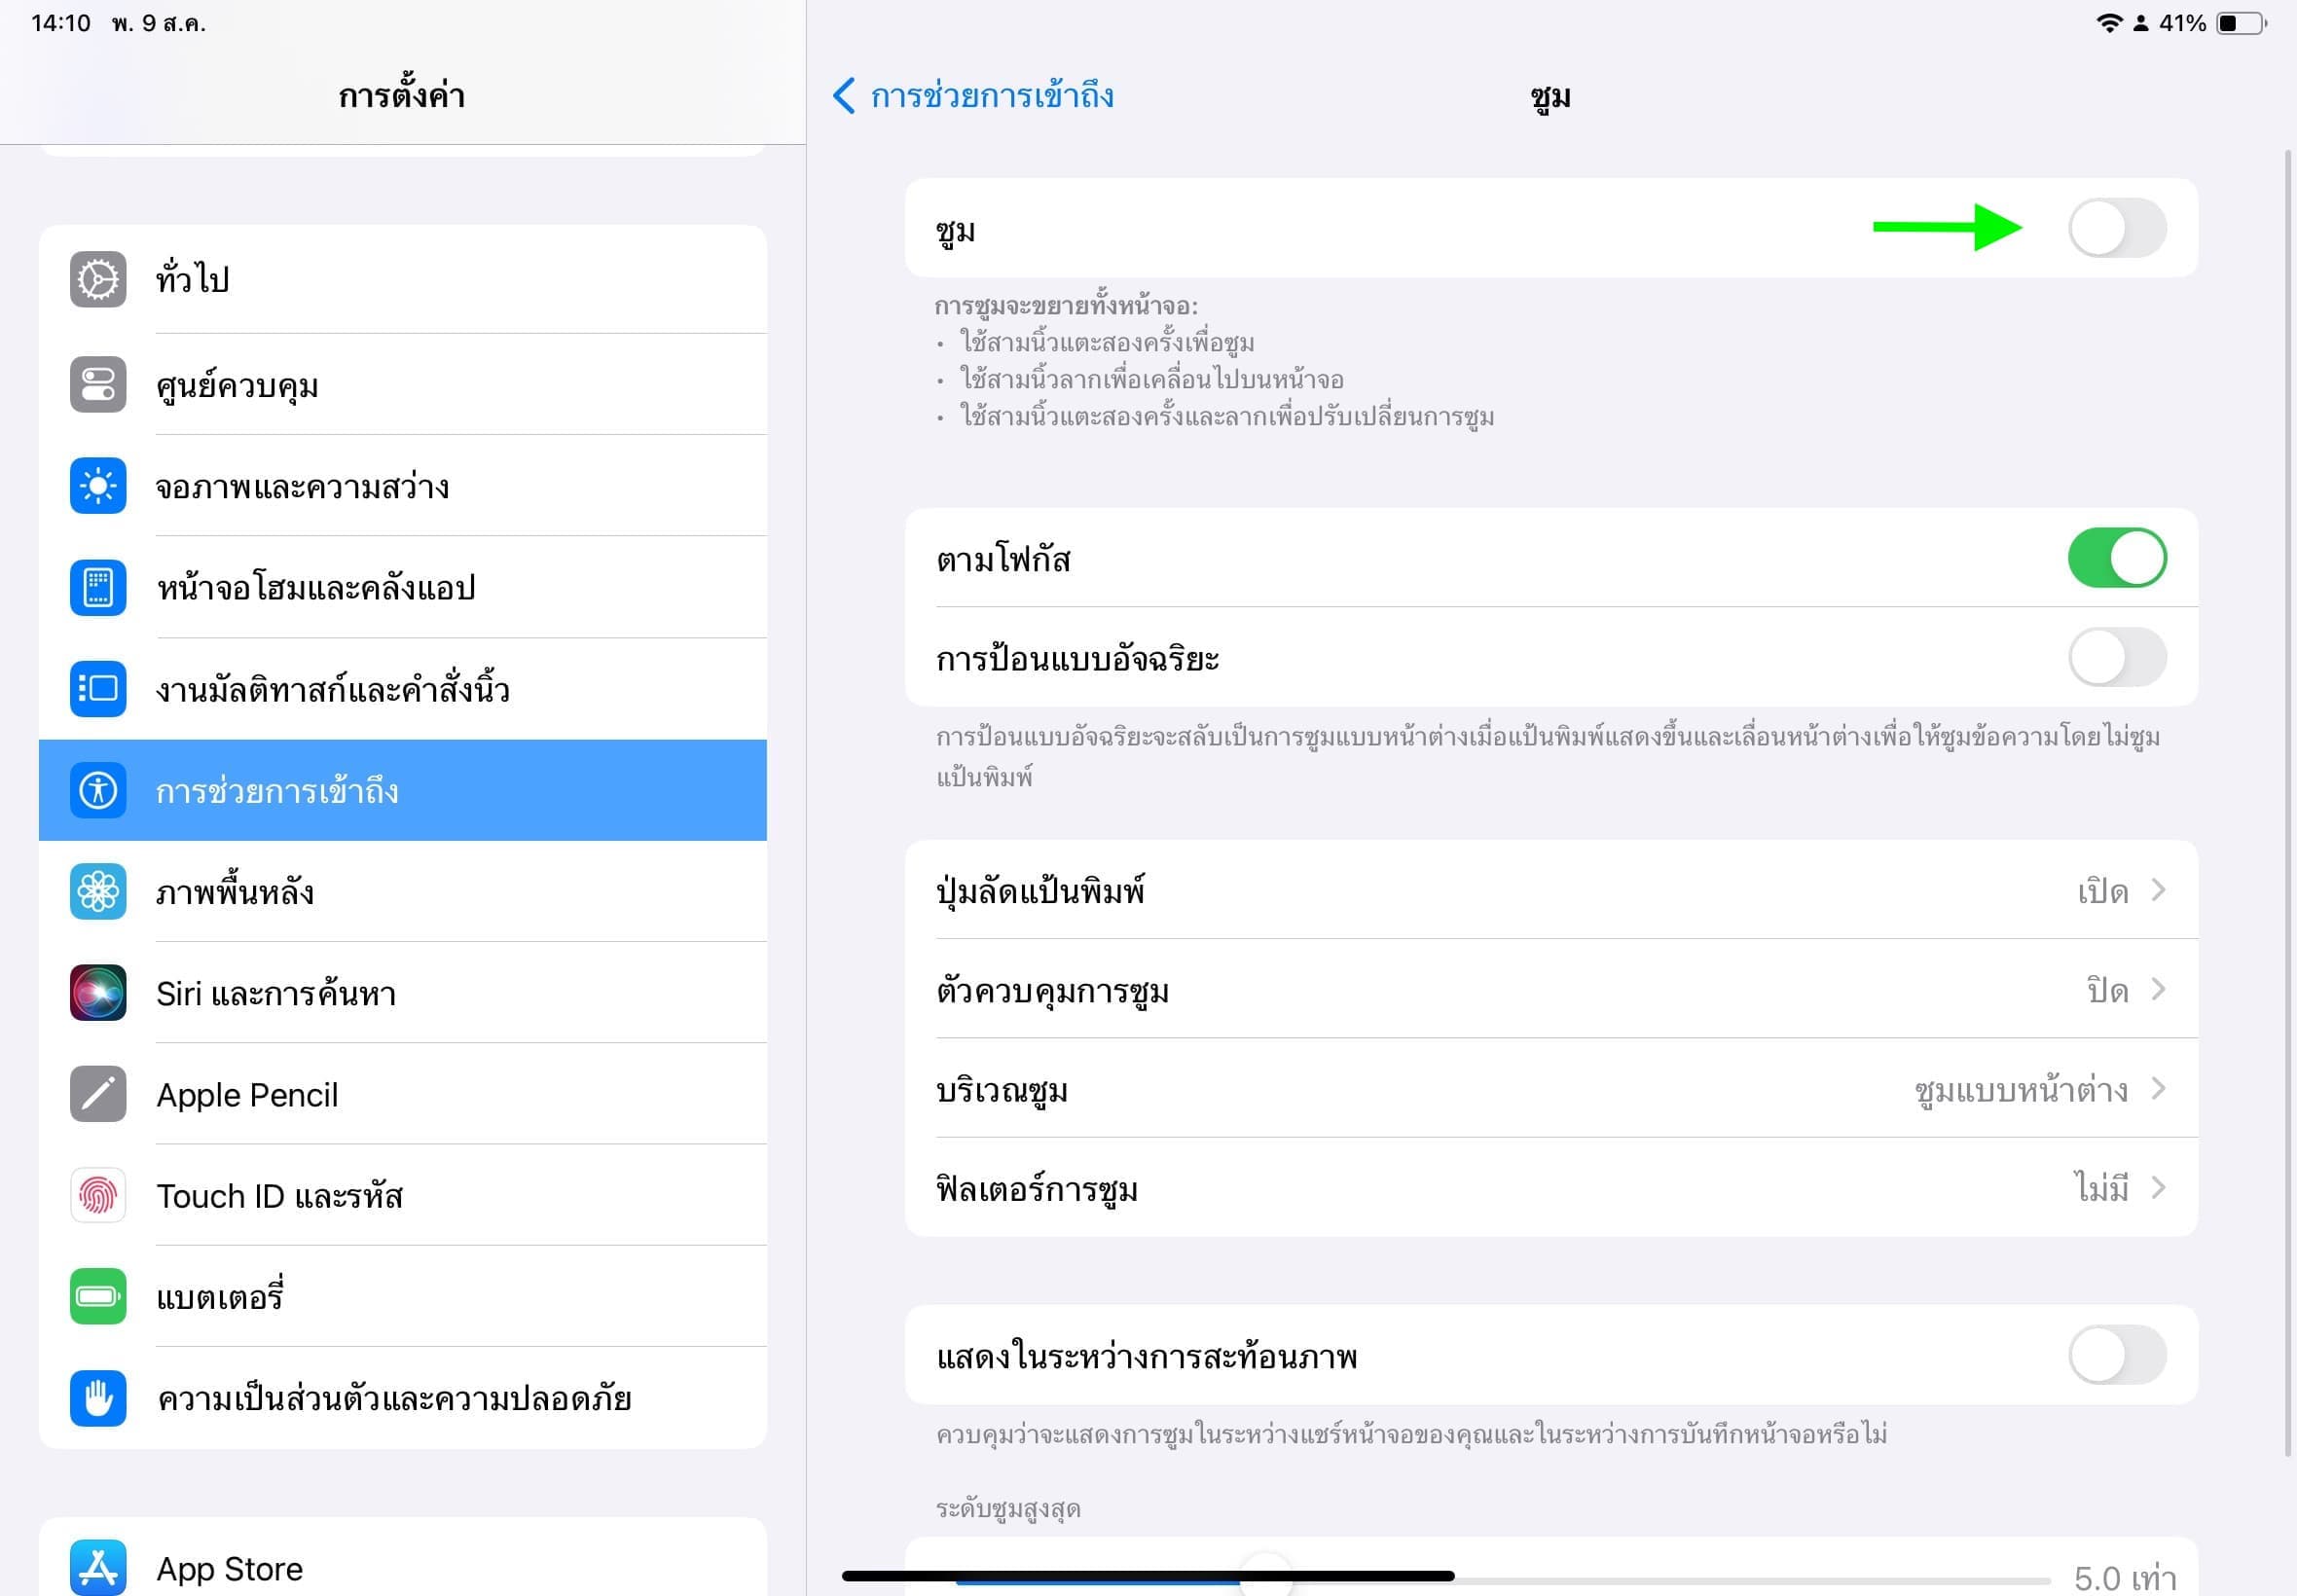2297x1596 pixels.
Task: Open Zoom Region (บริเวณซูม) options chevron
Action: (2158, 1089)
